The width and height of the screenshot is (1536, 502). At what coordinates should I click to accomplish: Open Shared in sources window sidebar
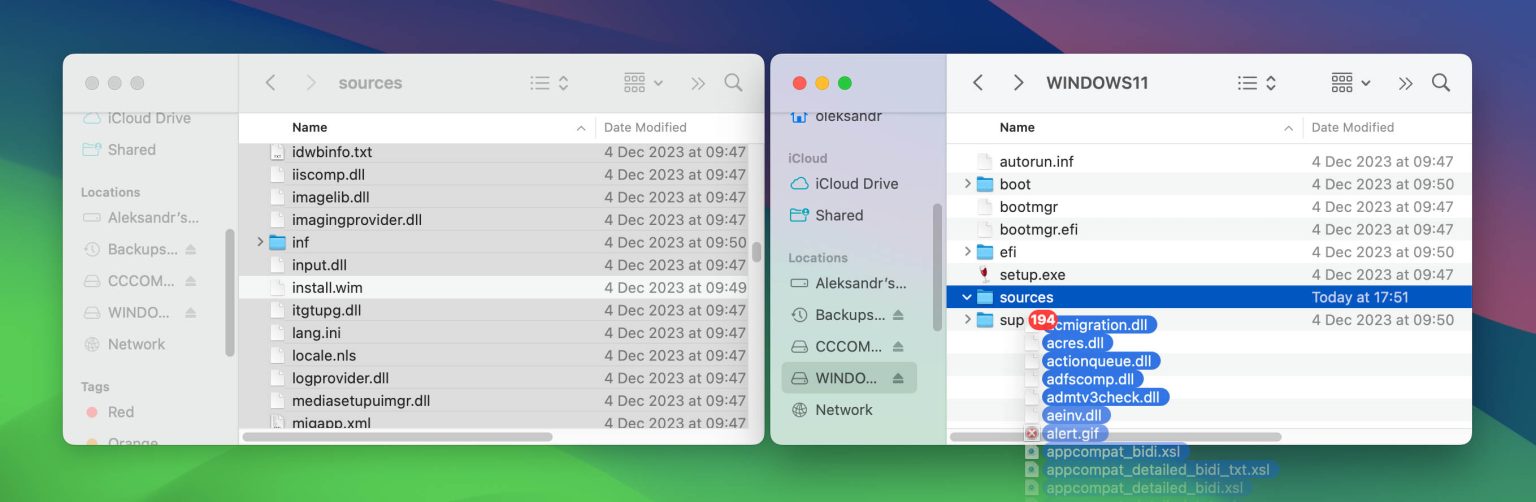pyautogui.click(x=120, y=150)
